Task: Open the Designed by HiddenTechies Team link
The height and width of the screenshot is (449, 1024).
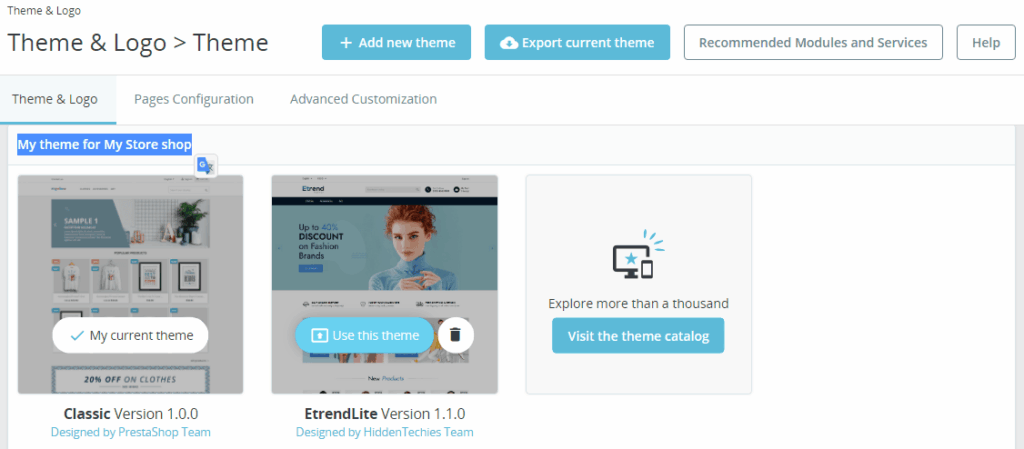Action: pos(384,432)
